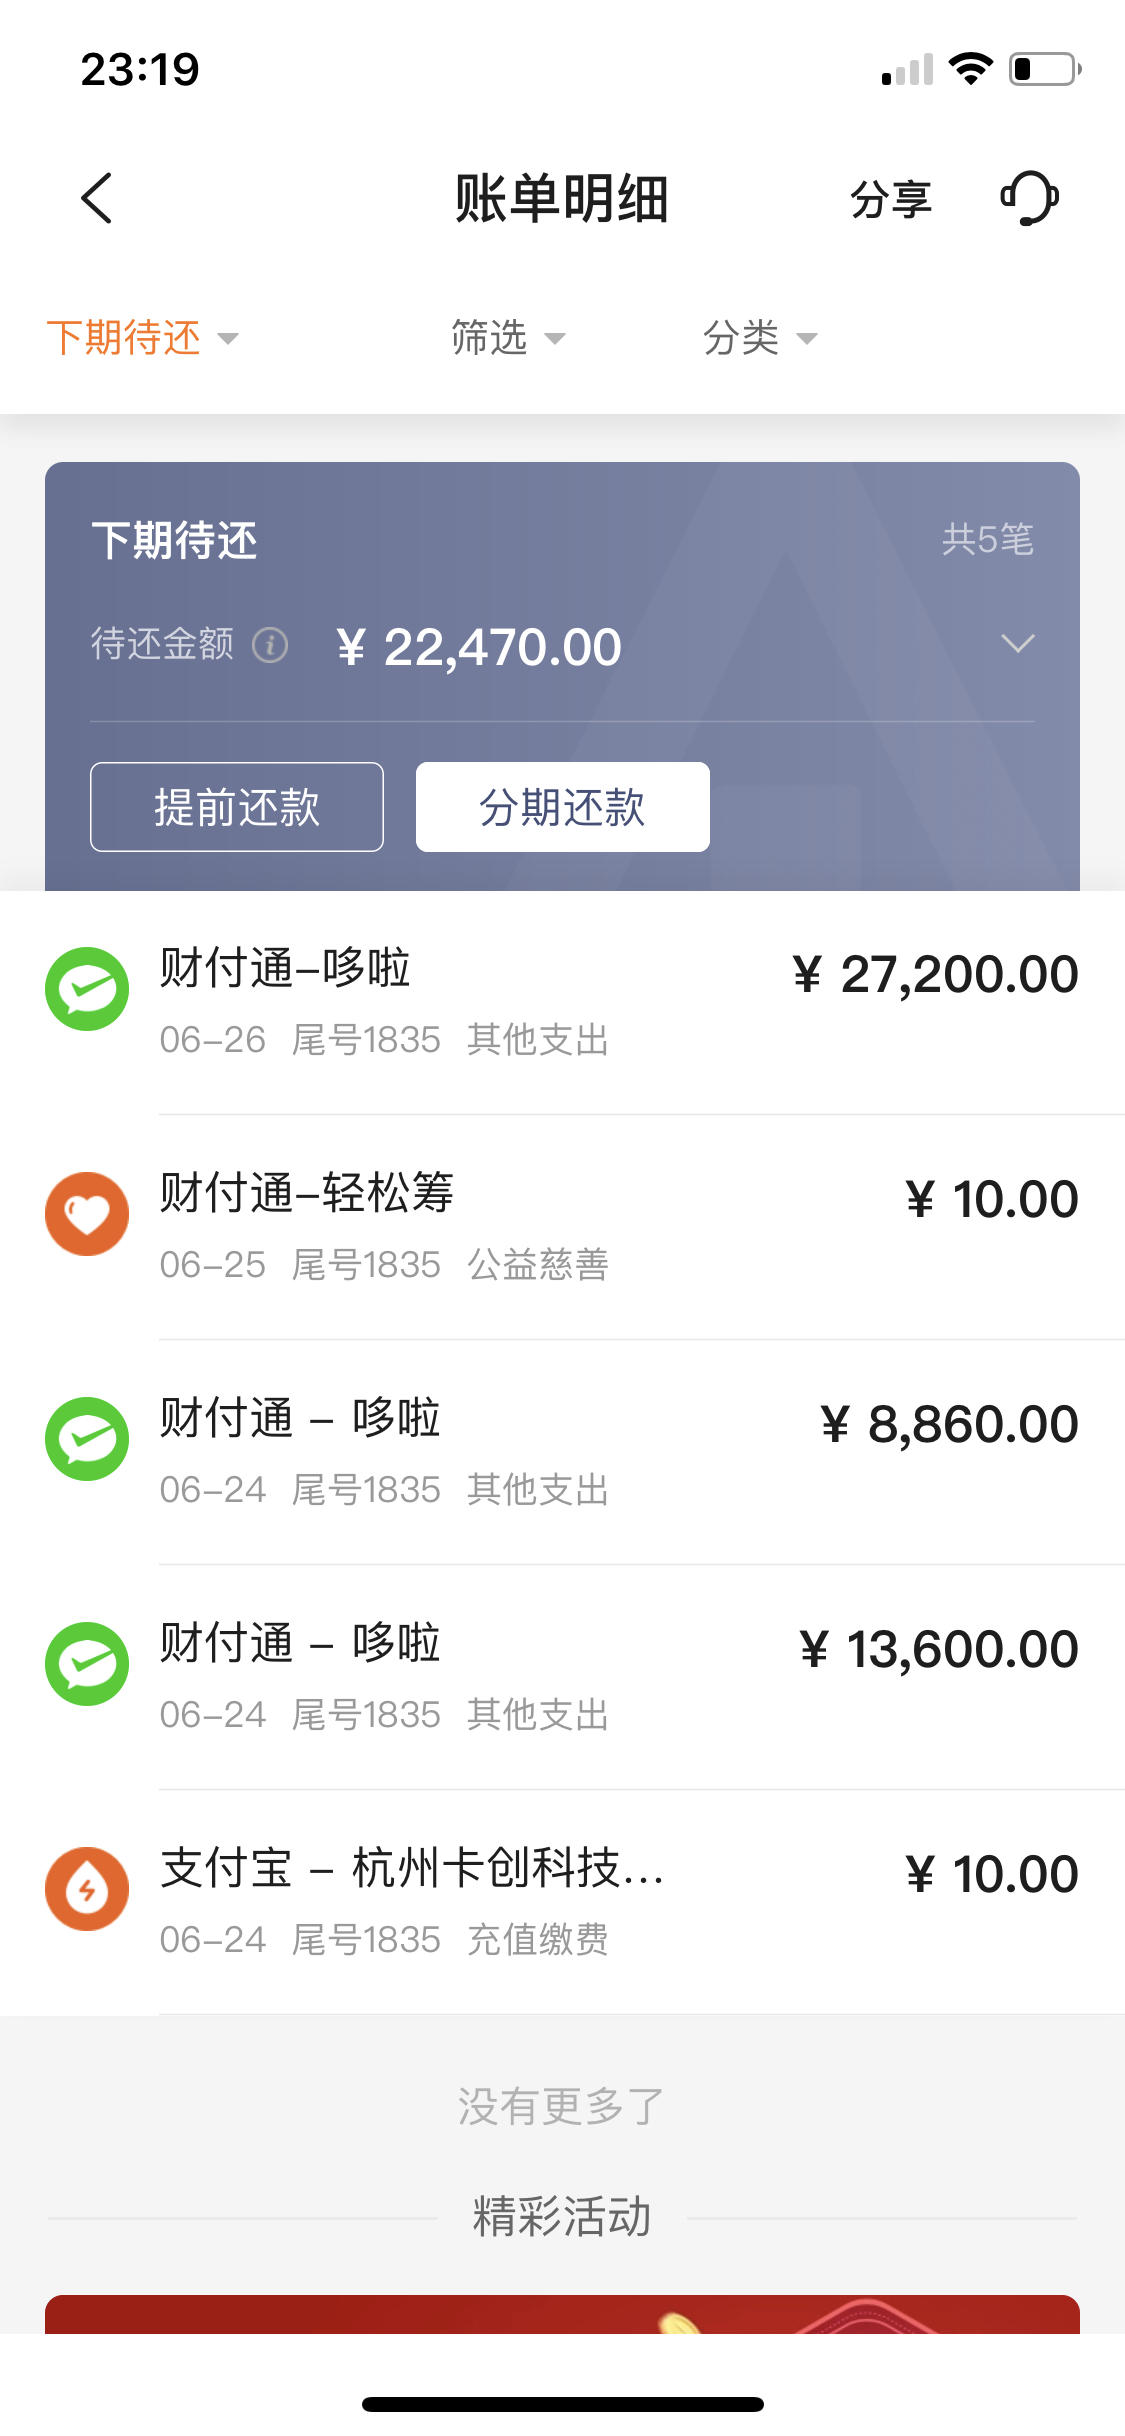Open the 财付通-轻松筹 transaction entry
Screen dimensions: 1125x2436
point(562,1227)
